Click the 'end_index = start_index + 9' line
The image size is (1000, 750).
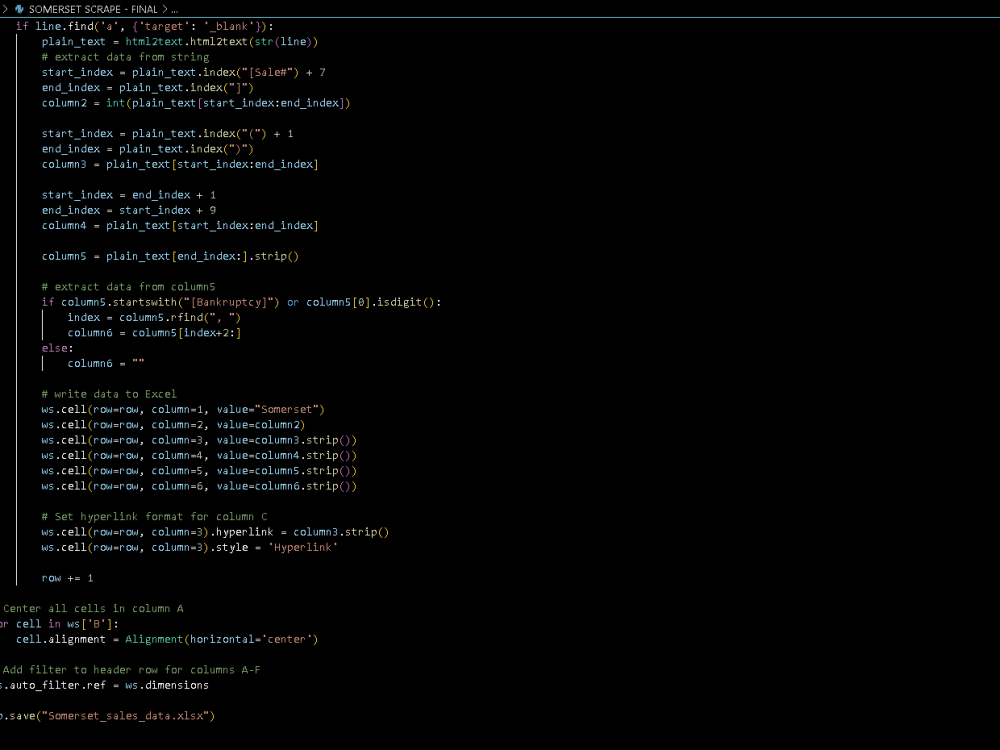[x=129, y=210]
